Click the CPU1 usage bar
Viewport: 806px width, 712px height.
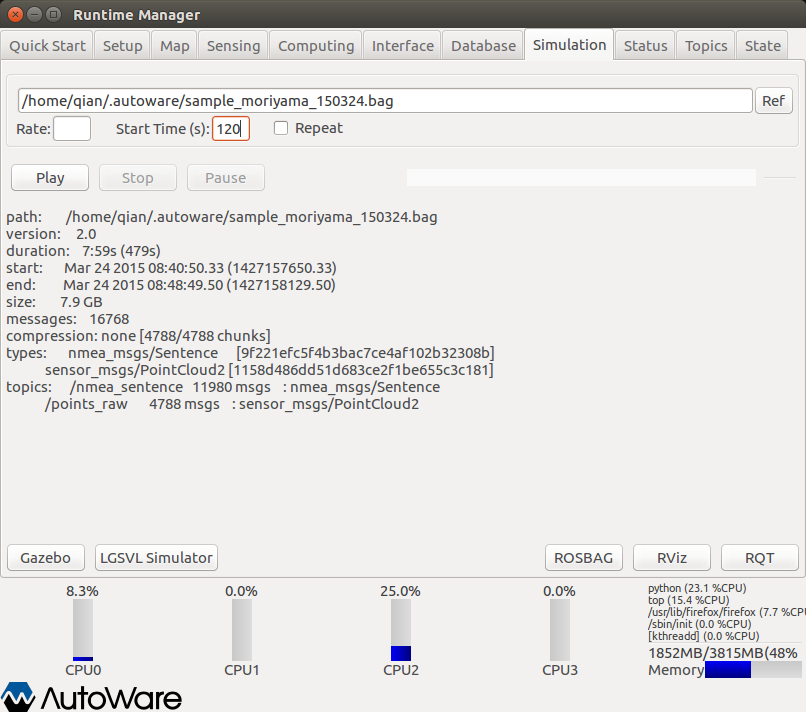242,630
